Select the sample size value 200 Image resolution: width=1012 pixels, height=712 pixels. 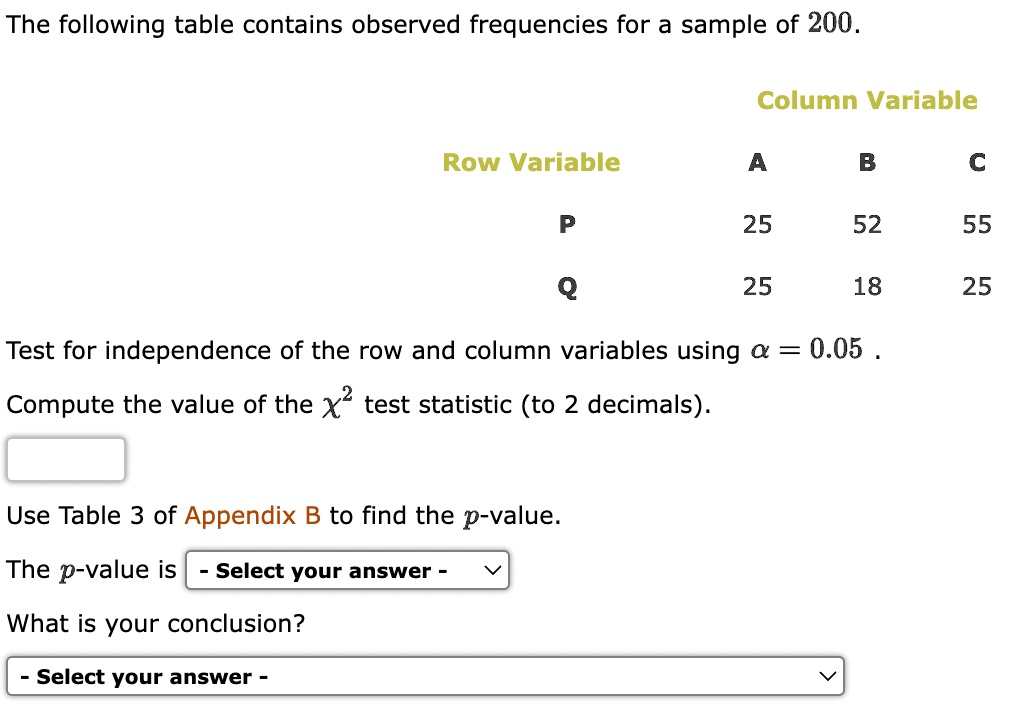pos(830,23)
